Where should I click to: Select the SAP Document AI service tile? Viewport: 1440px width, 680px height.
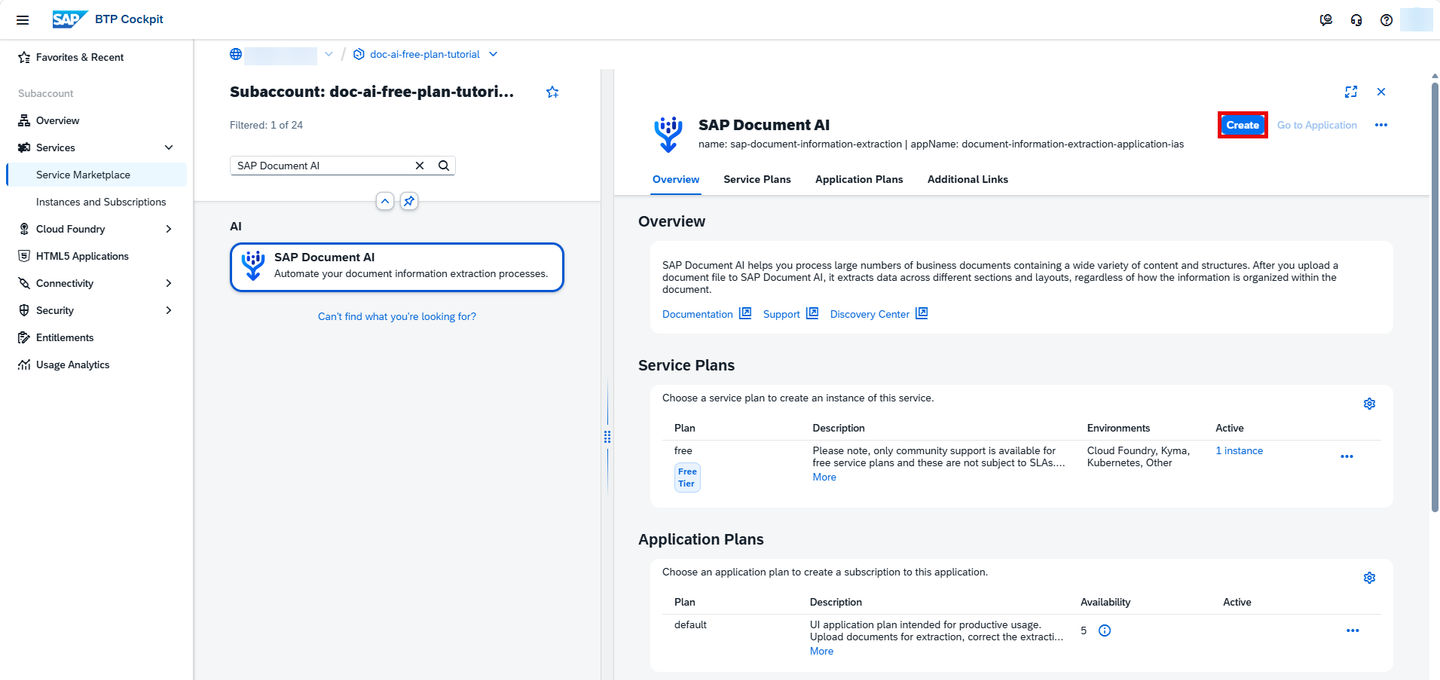point(397,267)
